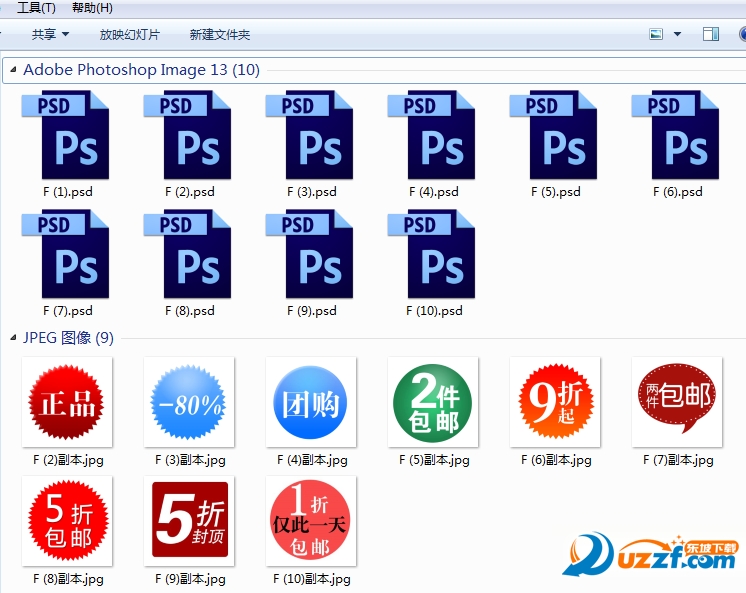Select the orange 9折起 badge thumbnail
Viewport: 746px width, 593px height.
click(555, 402)
